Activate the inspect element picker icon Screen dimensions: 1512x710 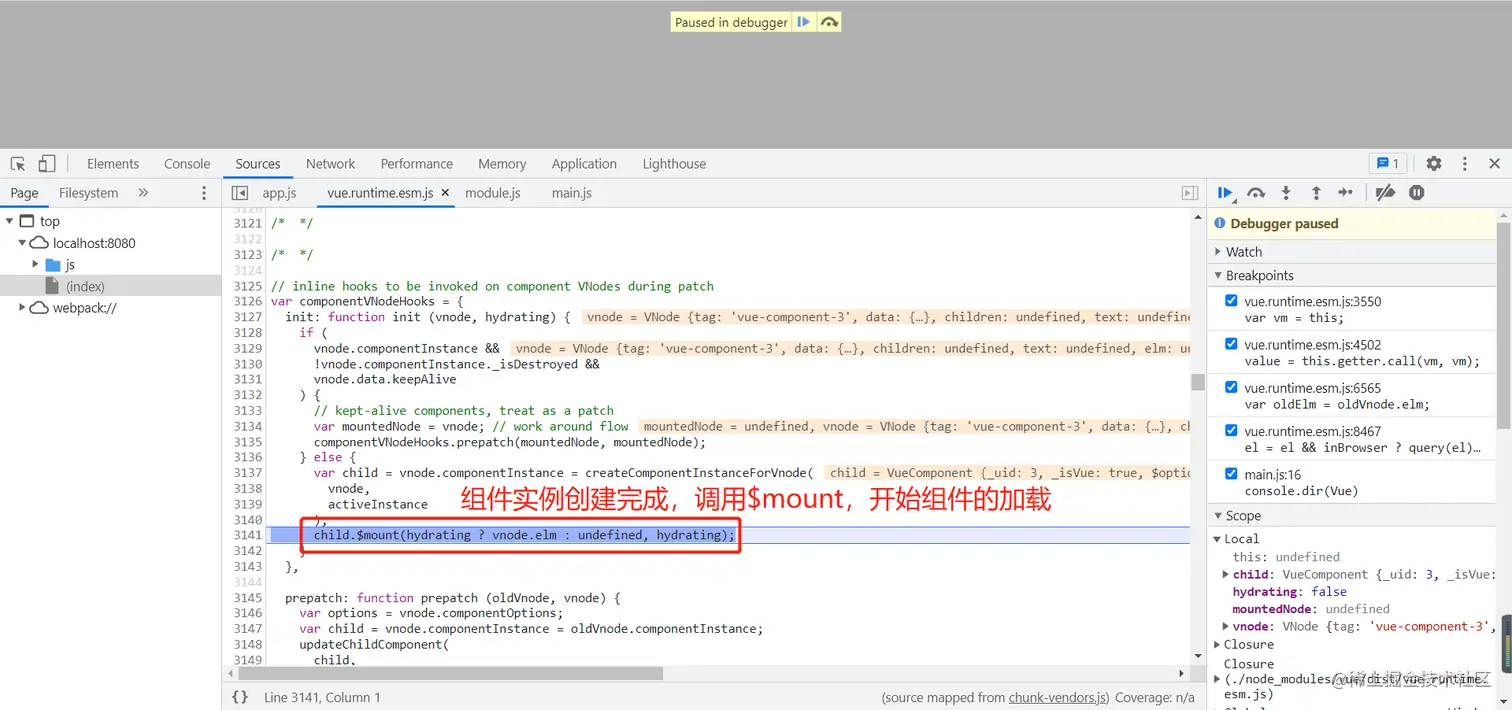(x=18, y=164)
